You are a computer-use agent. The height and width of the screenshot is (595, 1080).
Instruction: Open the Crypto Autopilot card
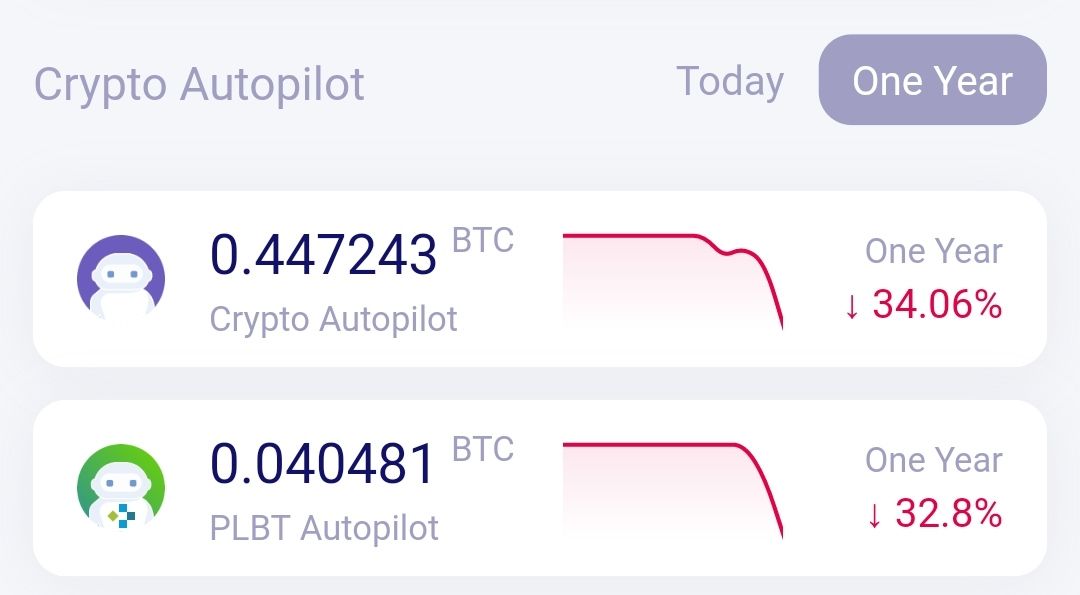pyautogui.click(x=540, y=279)
